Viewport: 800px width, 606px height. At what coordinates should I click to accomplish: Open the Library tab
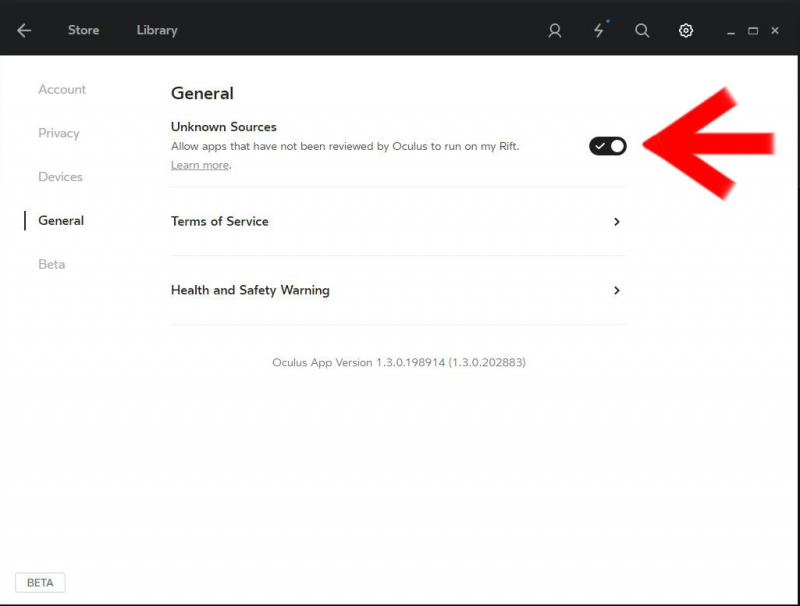(157, 31)
